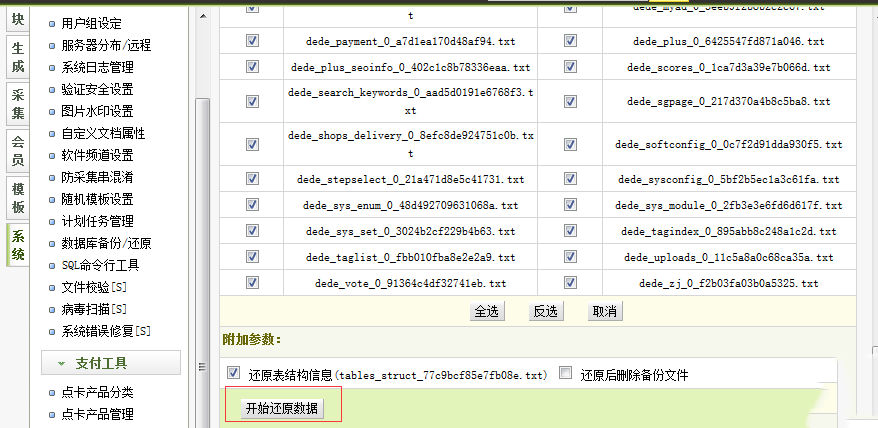Switch to the 采集 side tab
878x428 pixels.
tap(18, 104)
